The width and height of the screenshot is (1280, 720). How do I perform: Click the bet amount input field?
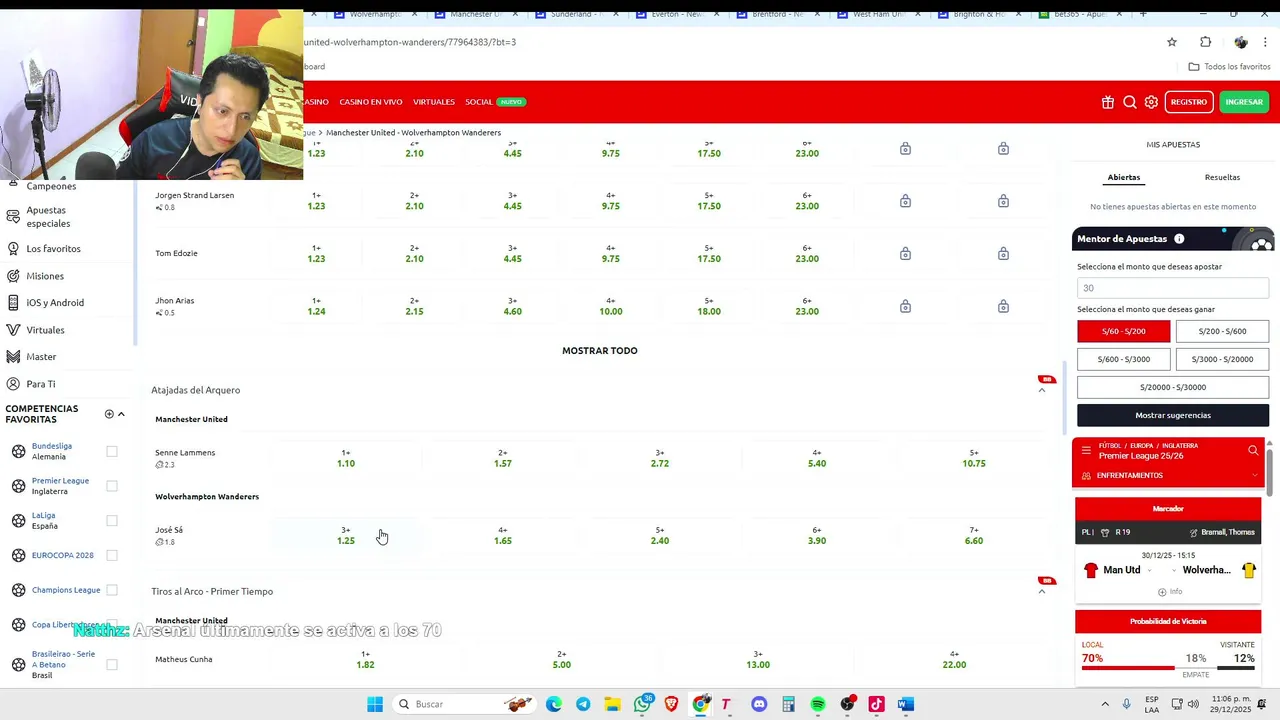[x=1173, y=288]
